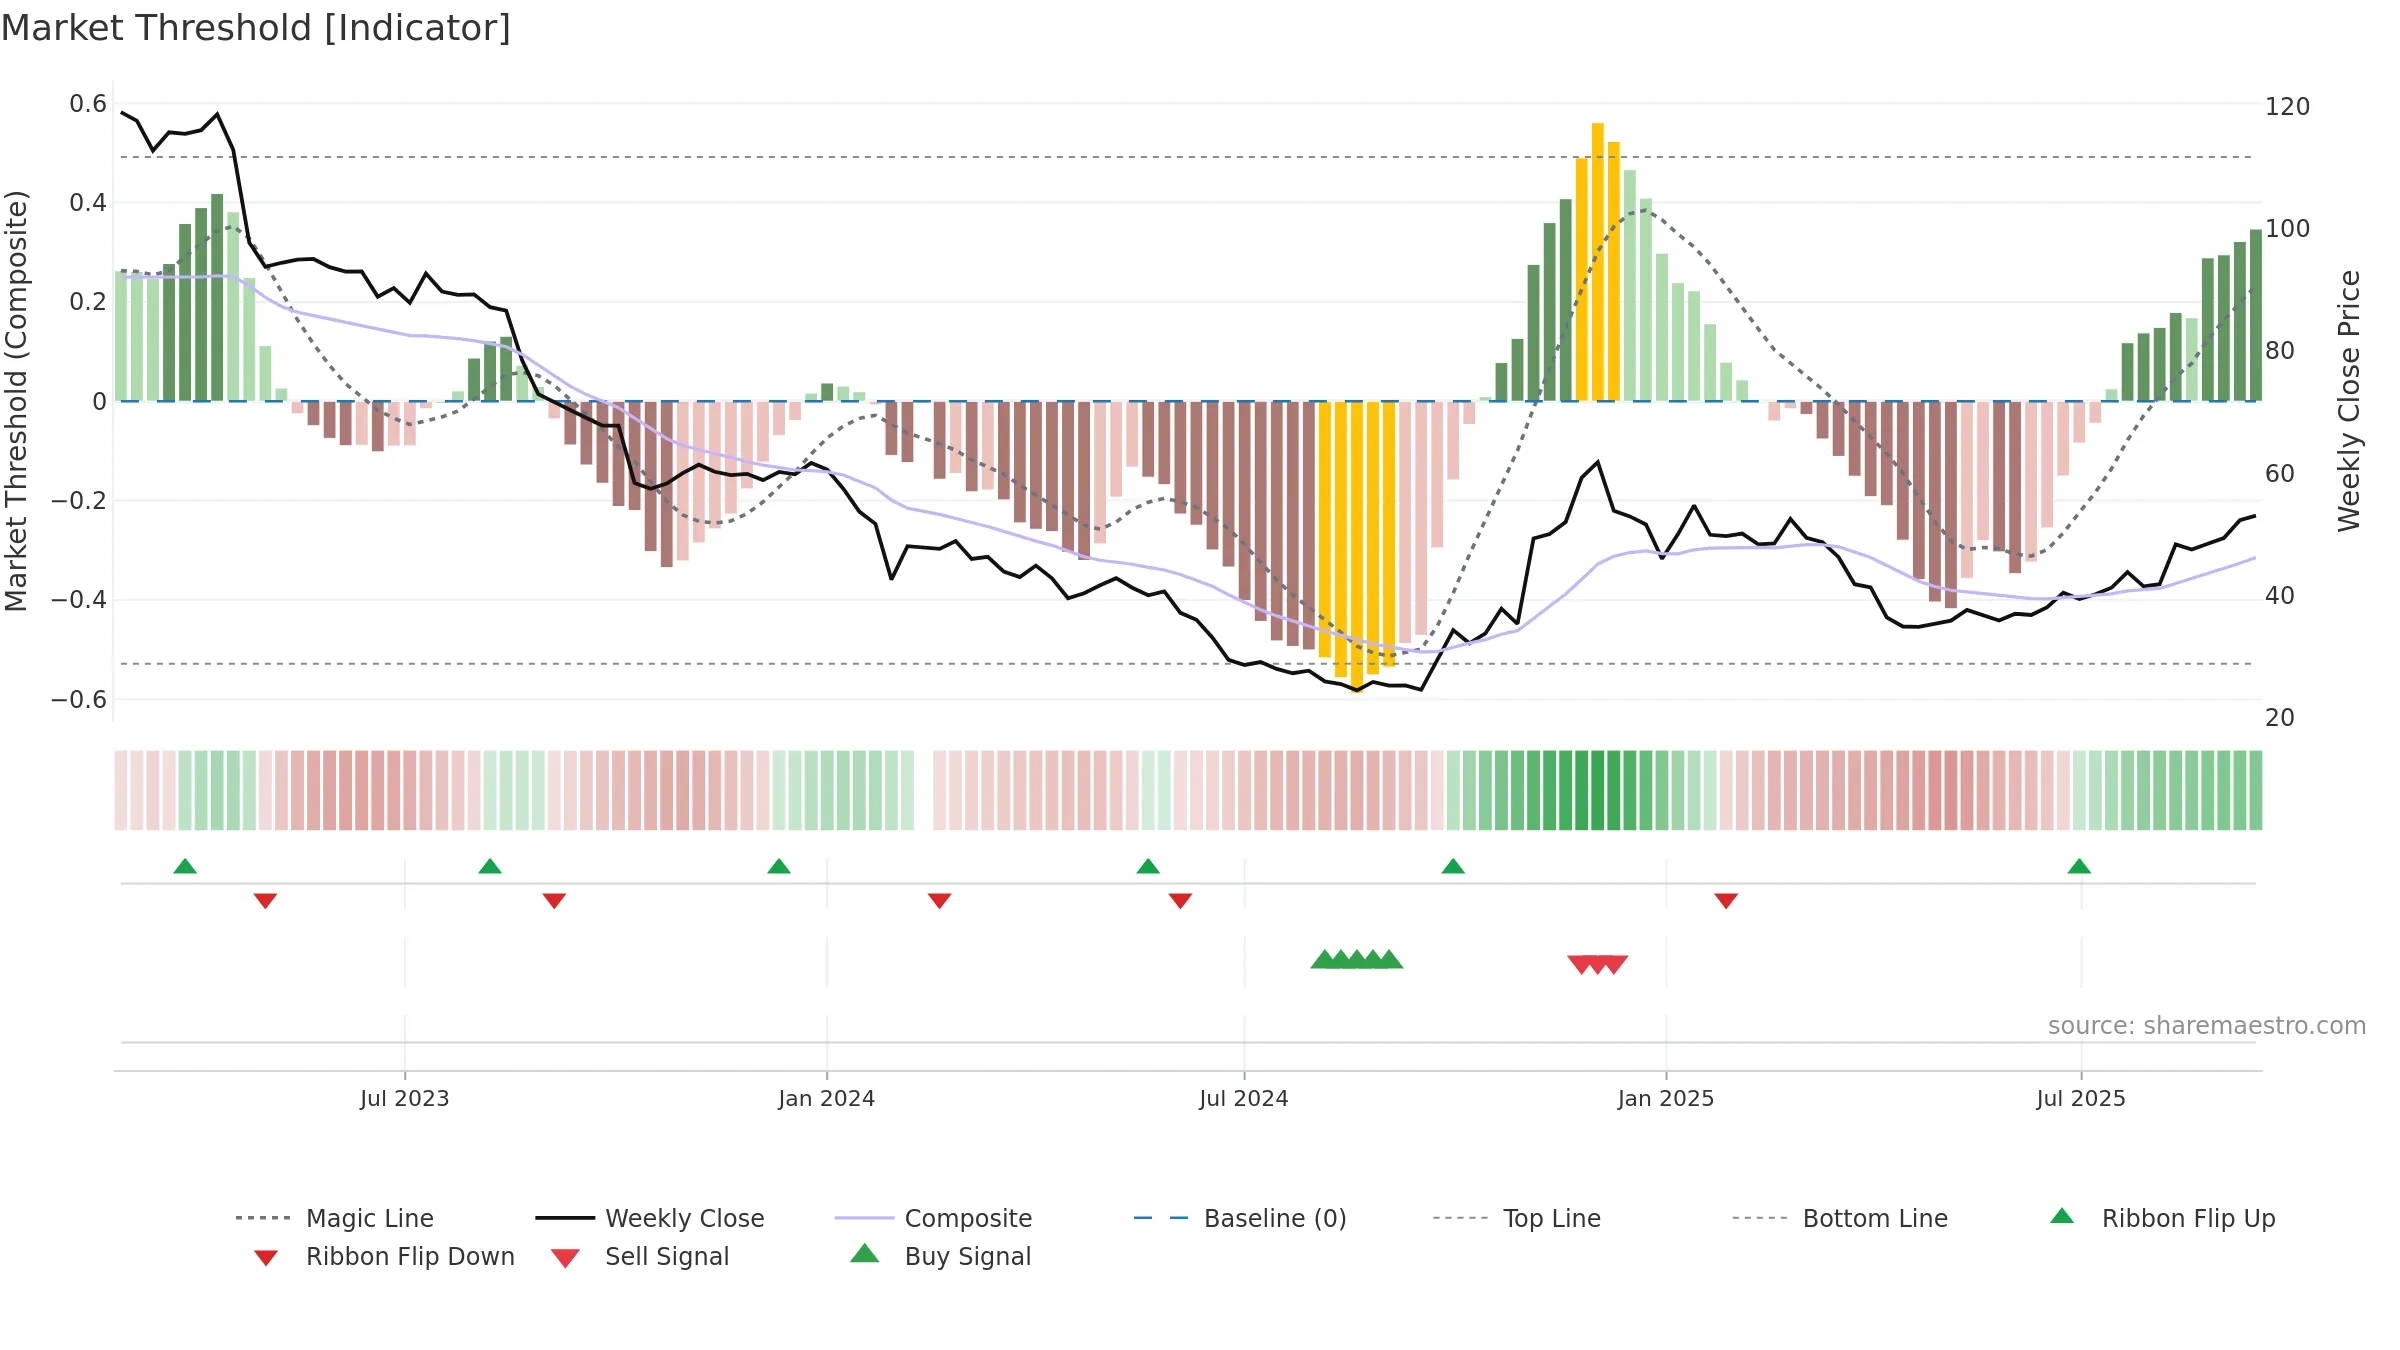Click the lowest yellow bar below the bottom line
The width and height of the screenshot is (2400, 1350).
(x=1357, y=547)
